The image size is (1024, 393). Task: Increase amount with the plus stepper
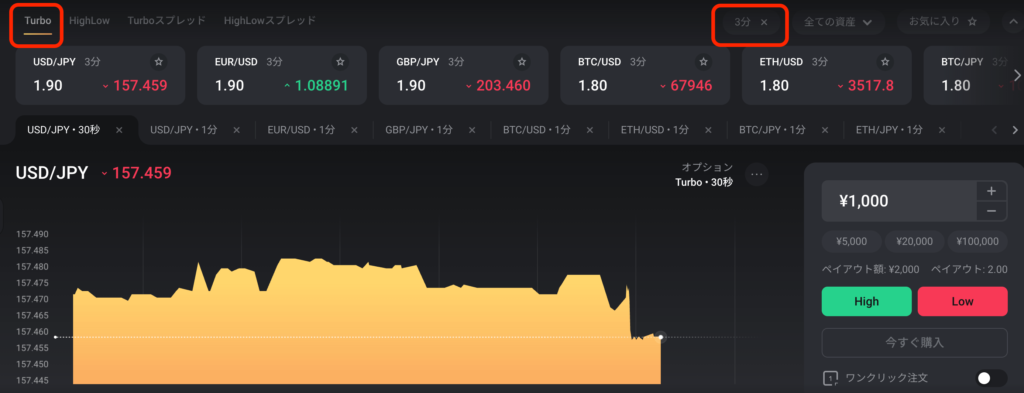991,191
